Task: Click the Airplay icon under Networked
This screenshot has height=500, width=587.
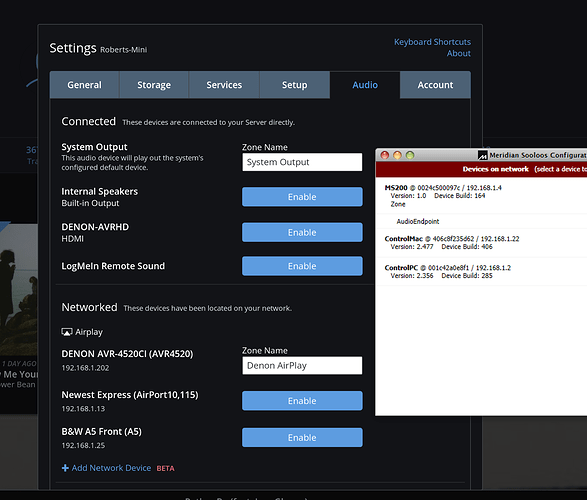Action: pos(67,332)
